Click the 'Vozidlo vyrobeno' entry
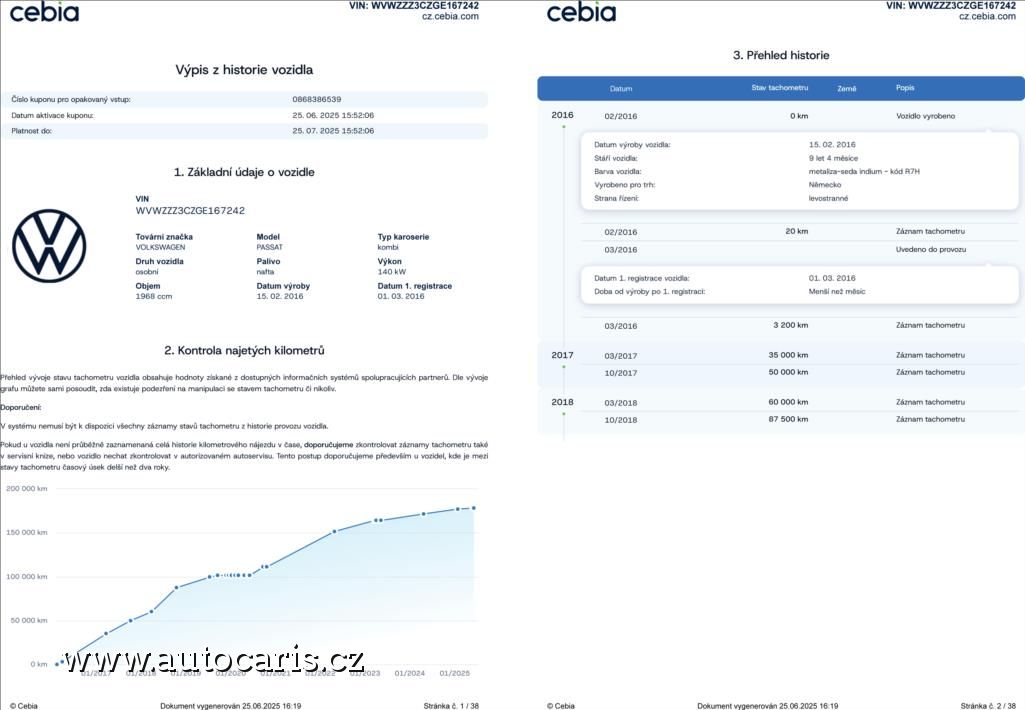 click(x=926, y=116)
